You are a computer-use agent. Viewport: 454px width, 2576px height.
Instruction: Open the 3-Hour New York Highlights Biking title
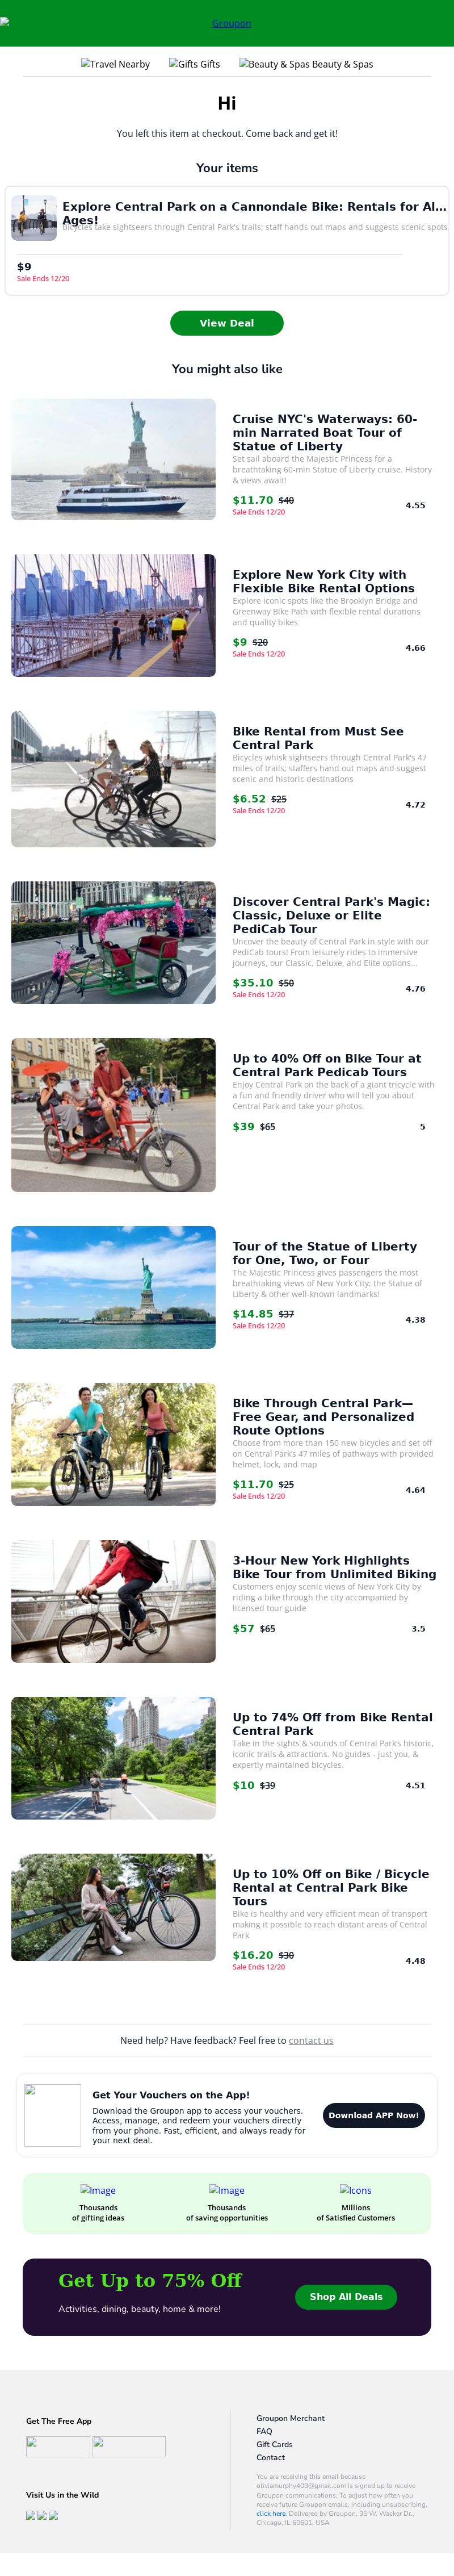click(x=334, y=1567)
